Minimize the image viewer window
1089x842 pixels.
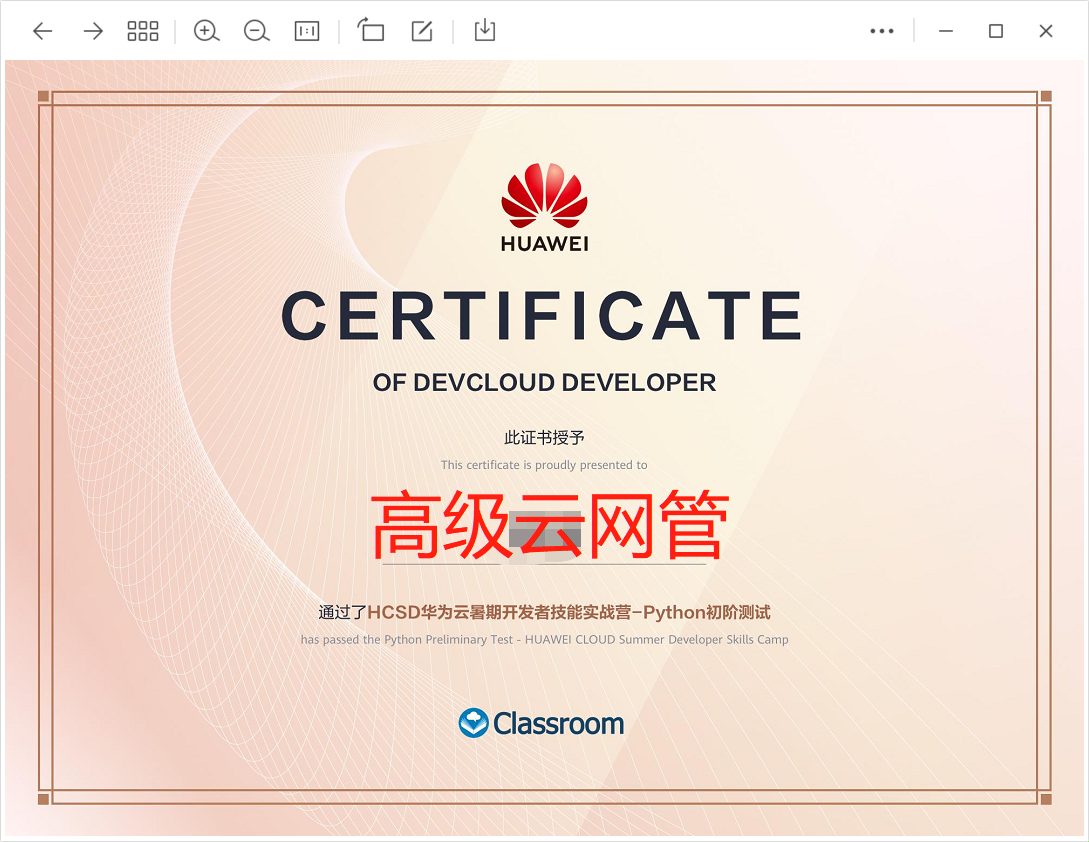pos(946,31)
